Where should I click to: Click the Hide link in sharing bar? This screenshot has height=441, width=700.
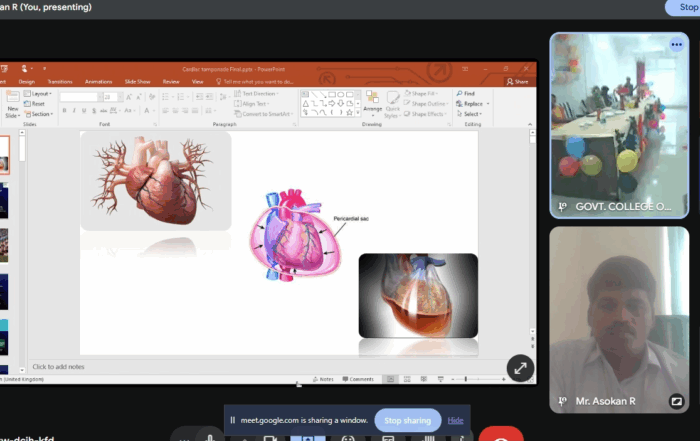(455, 420)
